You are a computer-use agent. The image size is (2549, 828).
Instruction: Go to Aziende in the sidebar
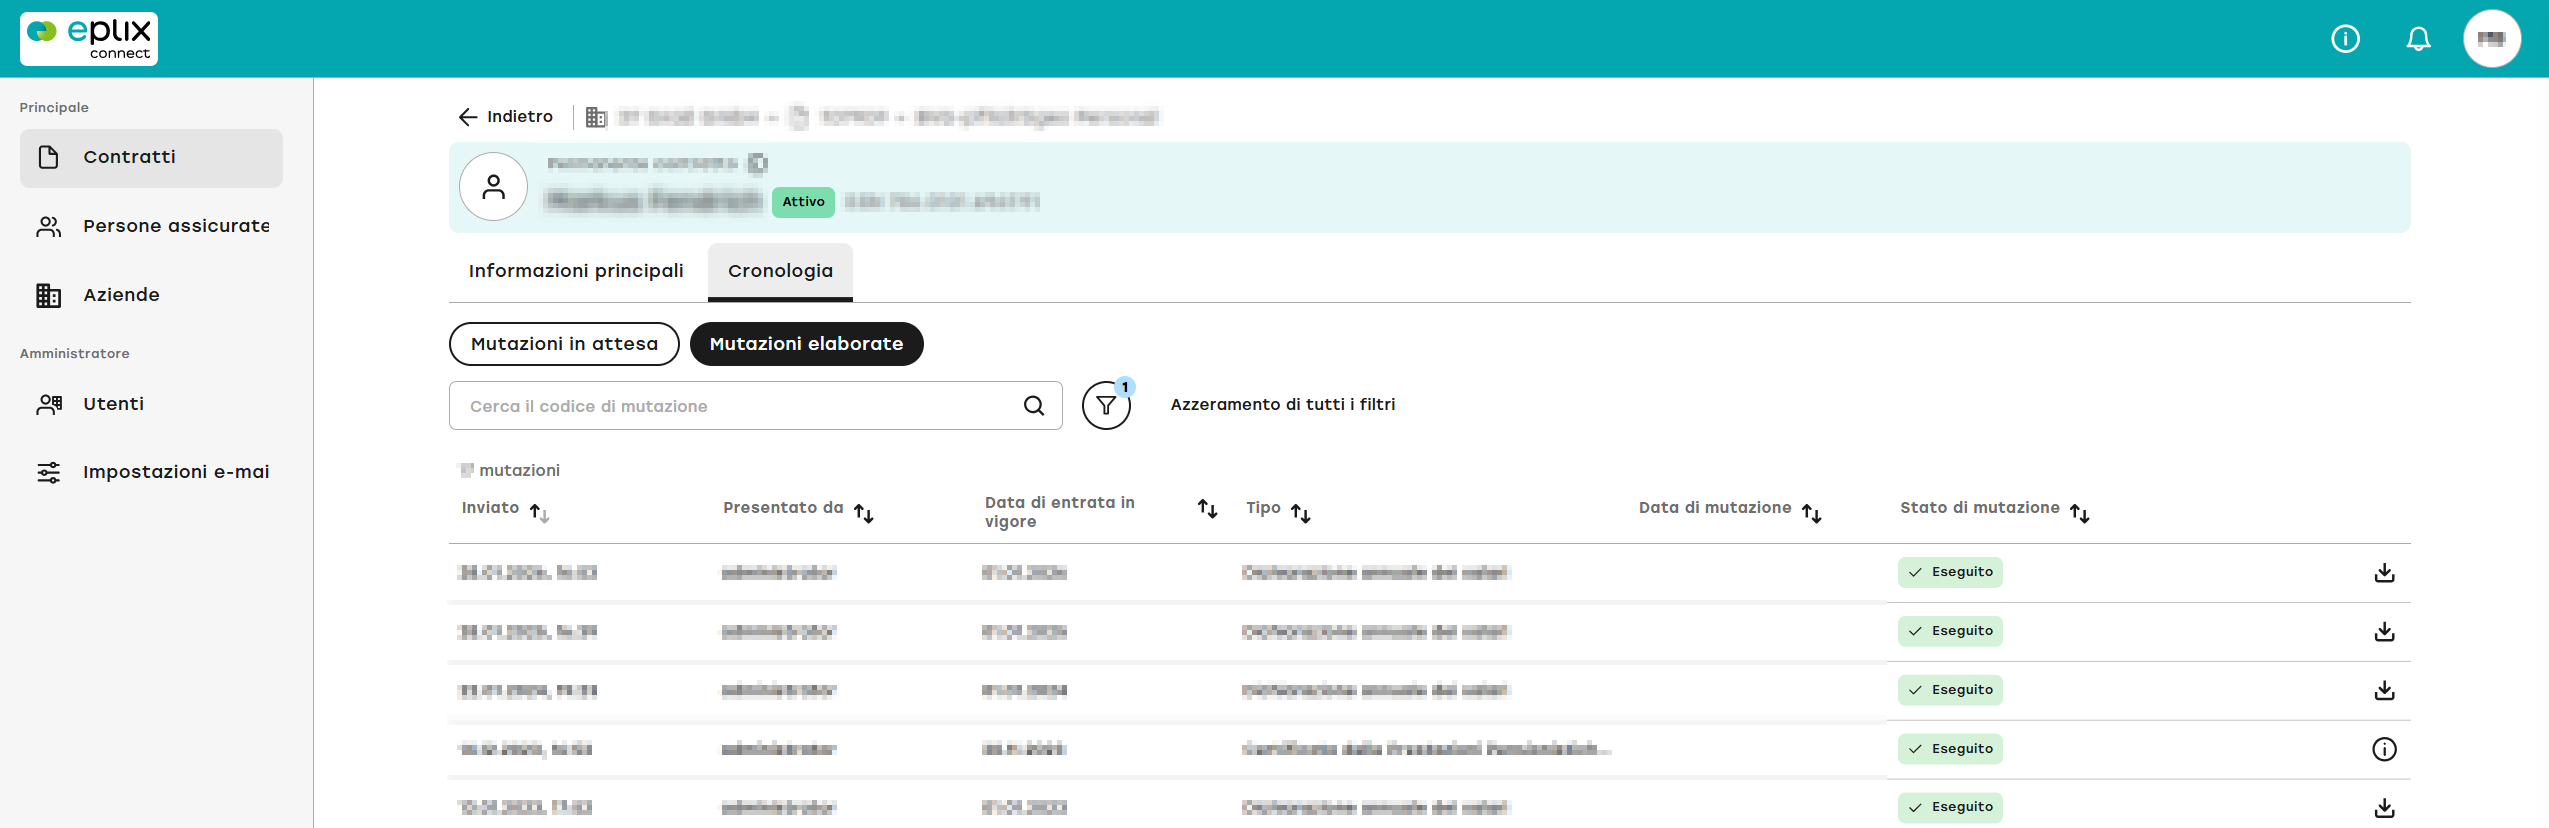151,295
